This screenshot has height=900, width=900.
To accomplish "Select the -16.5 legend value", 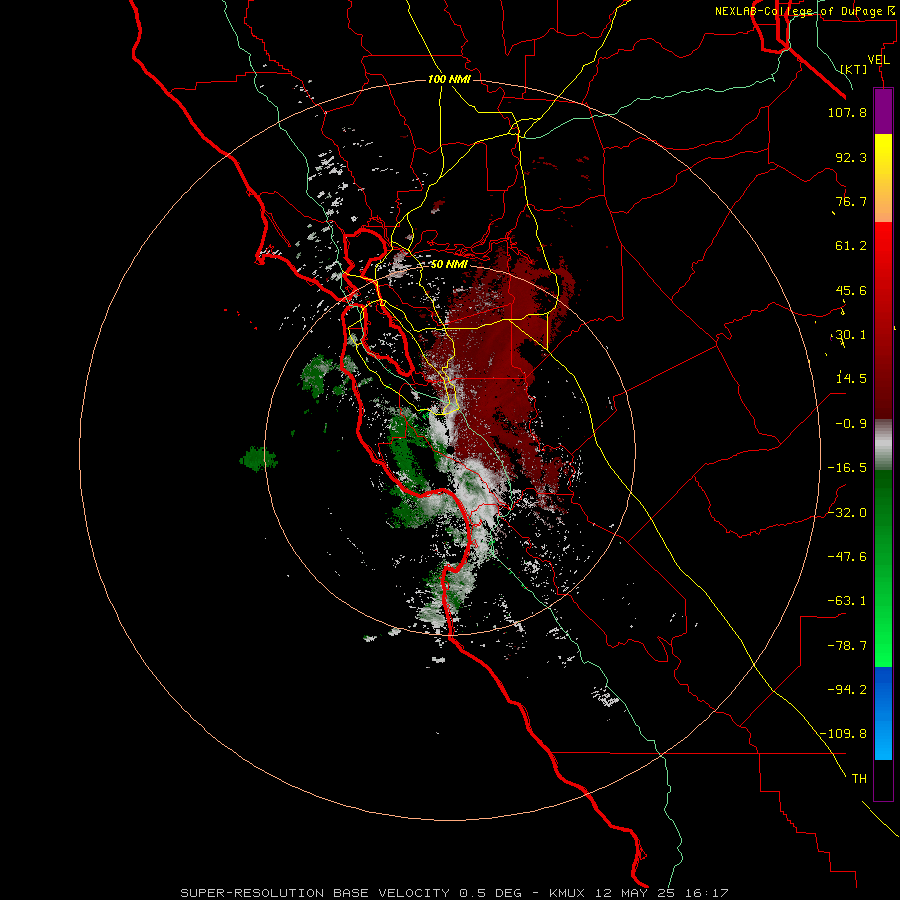I will pyautogui.click(x=847, y=468).
